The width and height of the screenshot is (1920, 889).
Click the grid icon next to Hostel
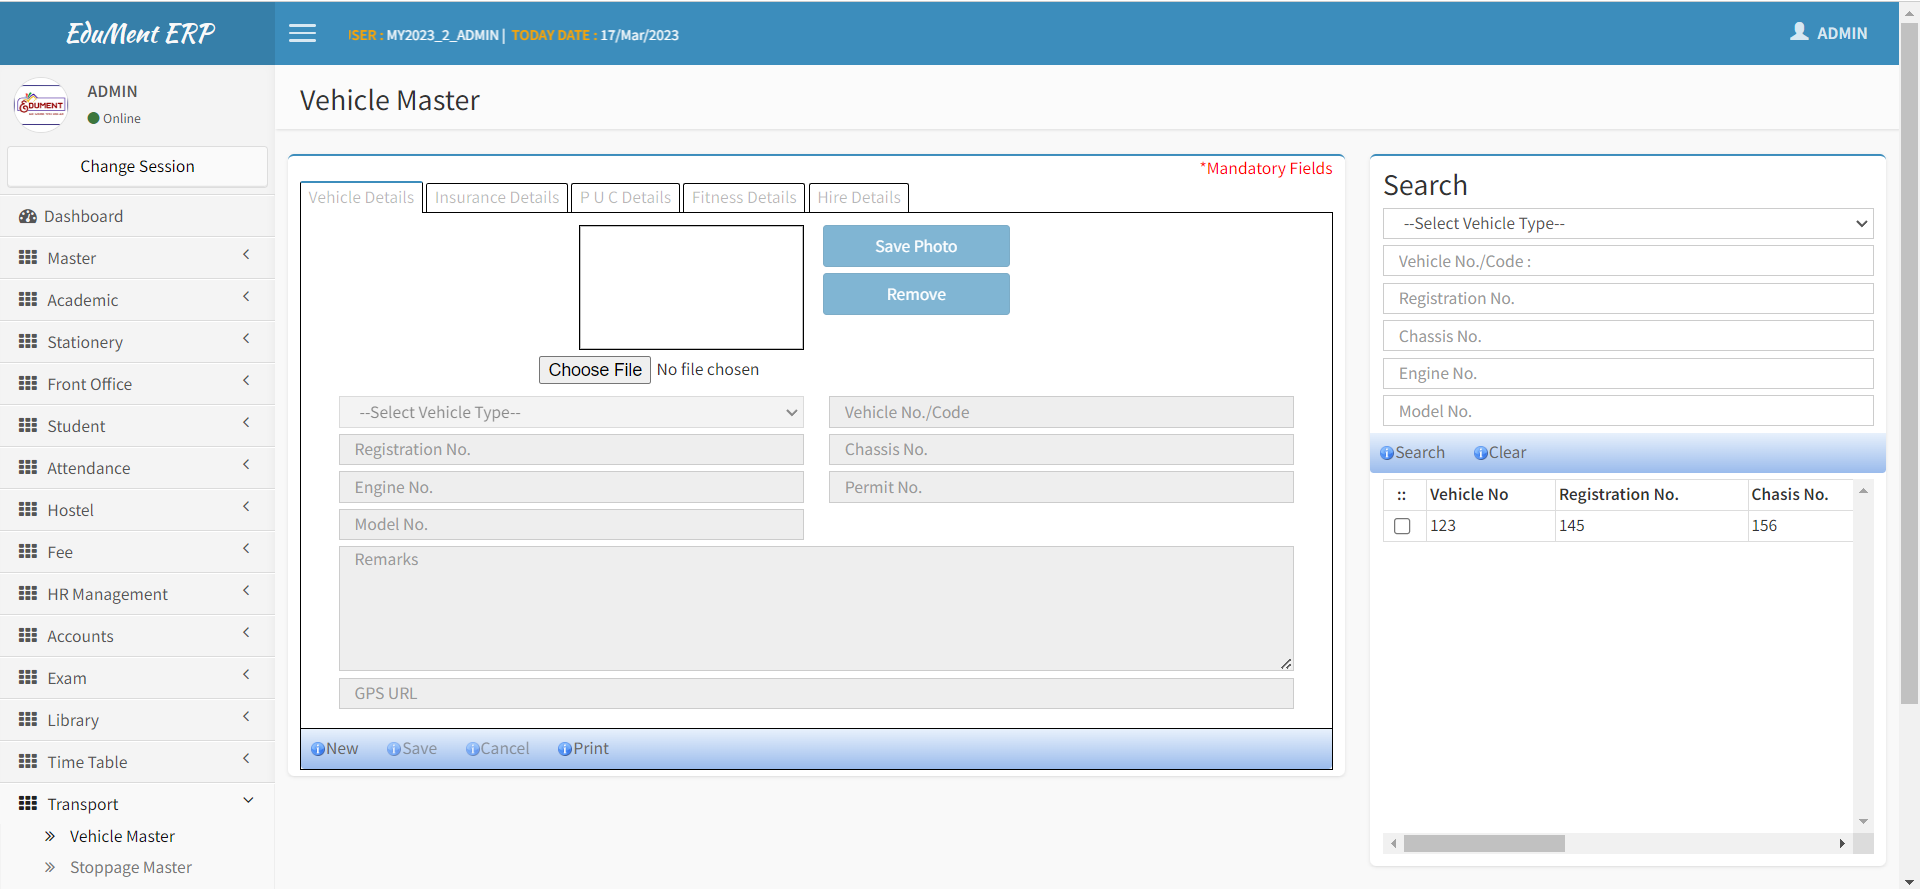click(28, 510)
